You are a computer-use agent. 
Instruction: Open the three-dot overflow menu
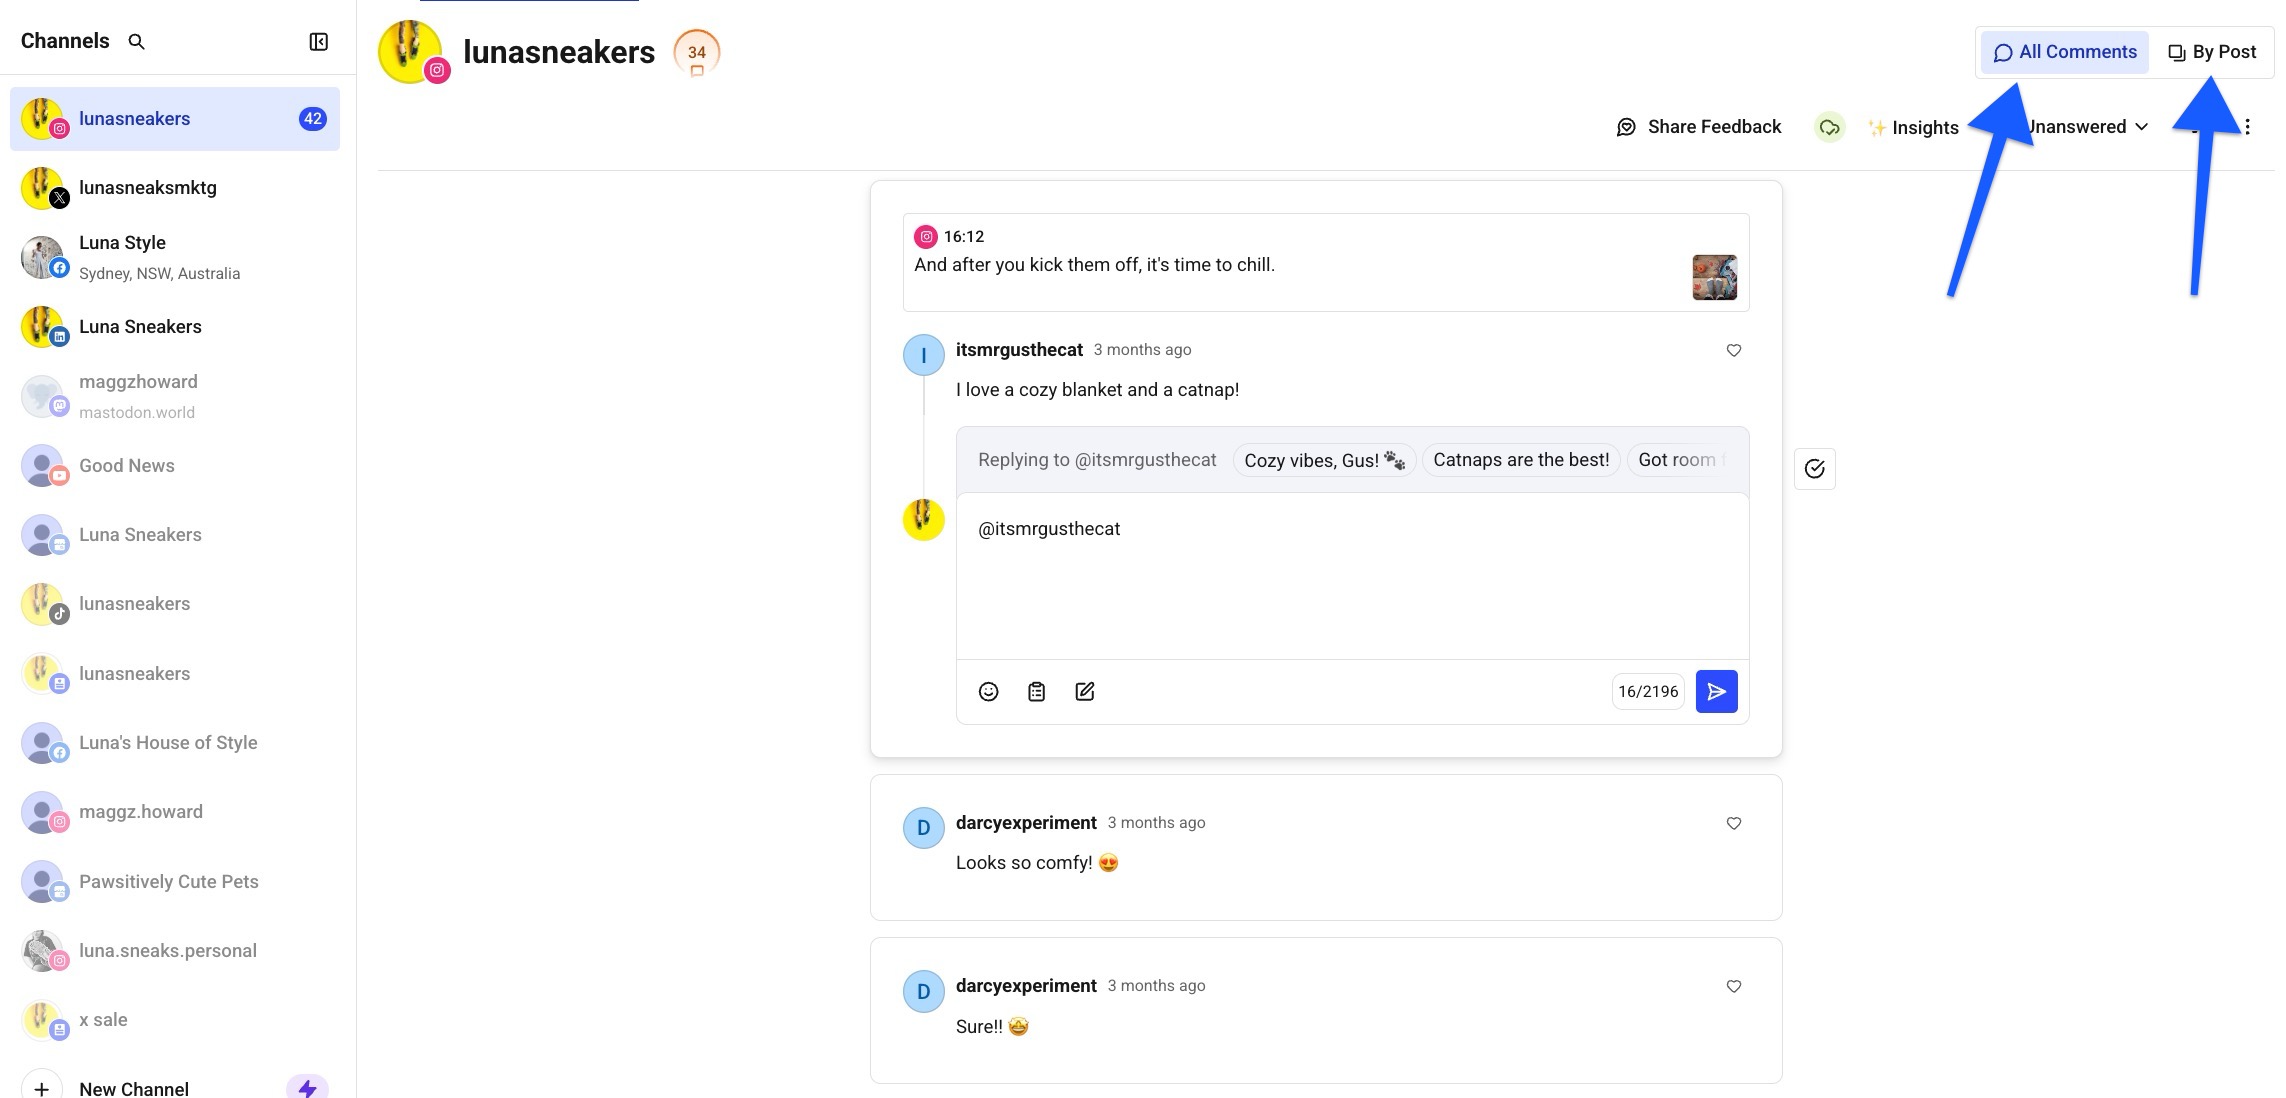click(x=2246, y=127)
